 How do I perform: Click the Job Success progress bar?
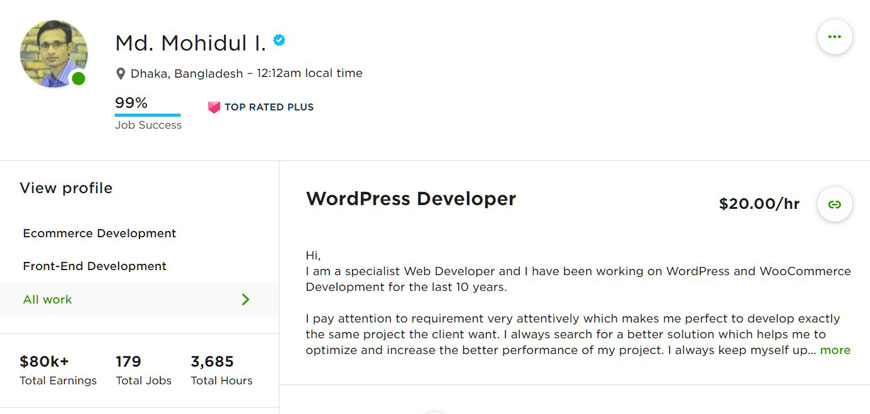[x=148, y=115]
